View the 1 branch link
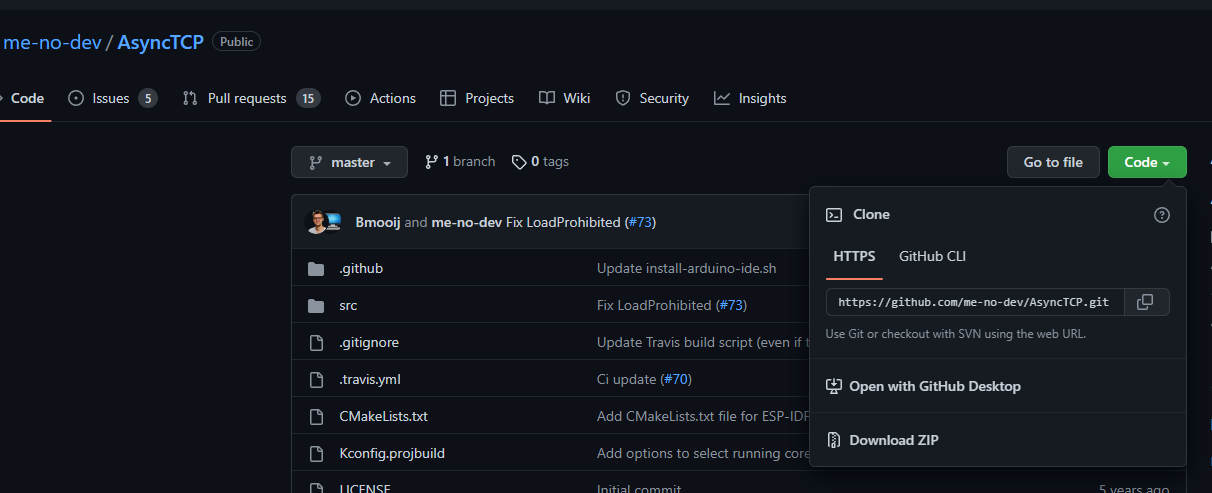Screen dimensions: 1212x493 click(460, 161)
